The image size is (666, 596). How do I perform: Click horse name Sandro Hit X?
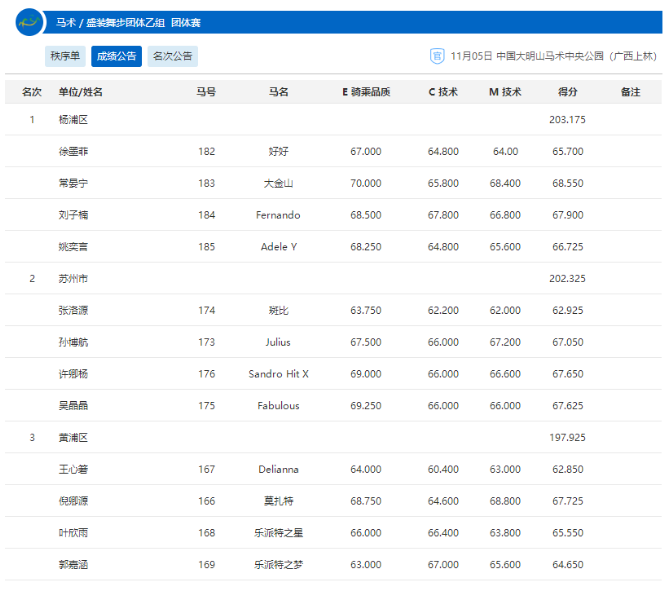pyautogui.click(x=278, y=374)
